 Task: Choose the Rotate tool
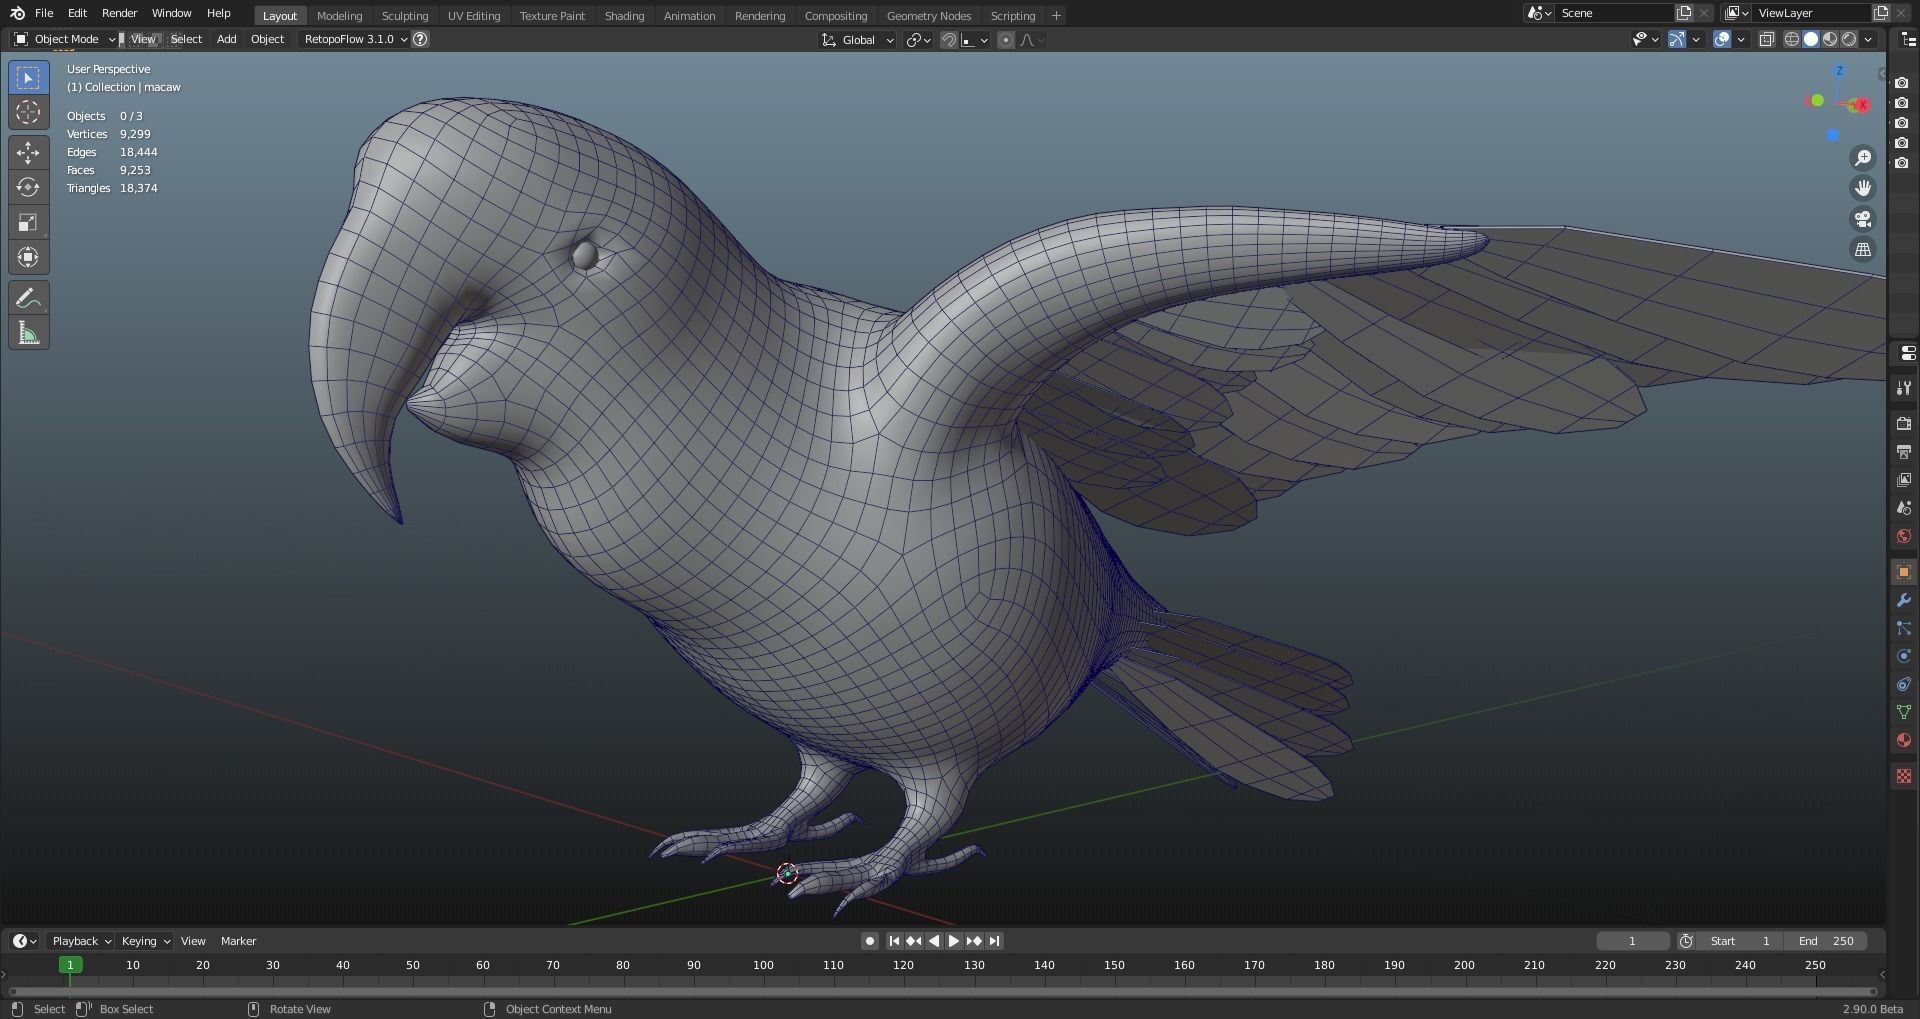pos(28,187)
